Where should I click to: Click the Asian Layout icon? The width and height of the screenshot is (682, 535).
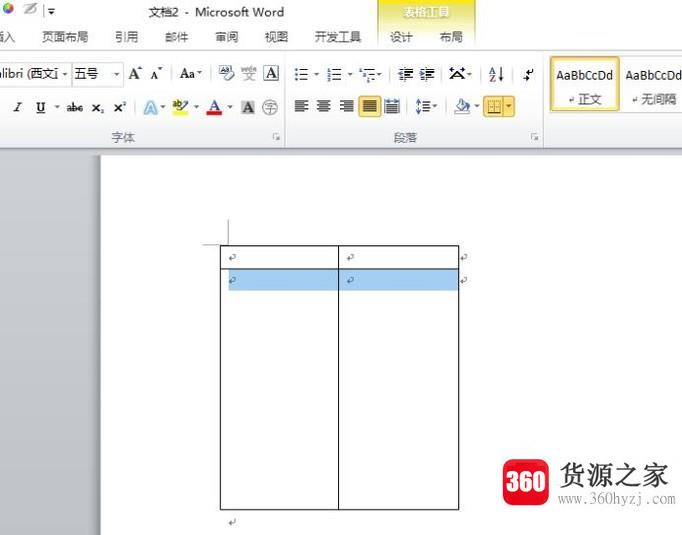click(457, 74)
